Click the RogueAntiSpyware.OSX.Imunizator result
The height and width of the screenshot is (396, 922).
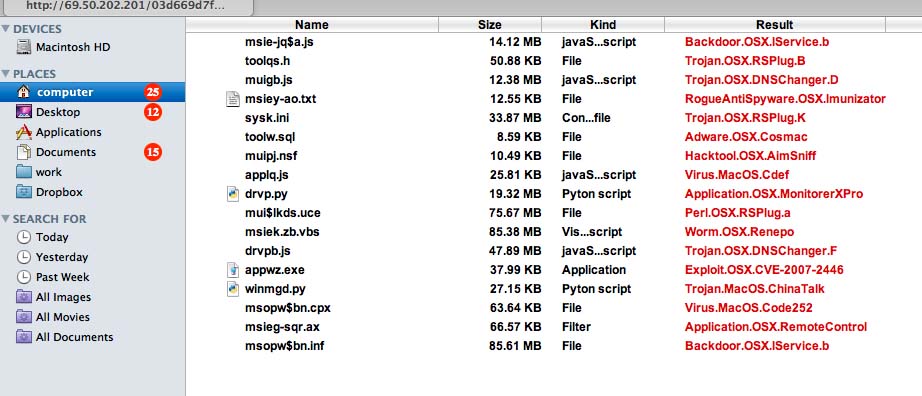click(785, 99)
